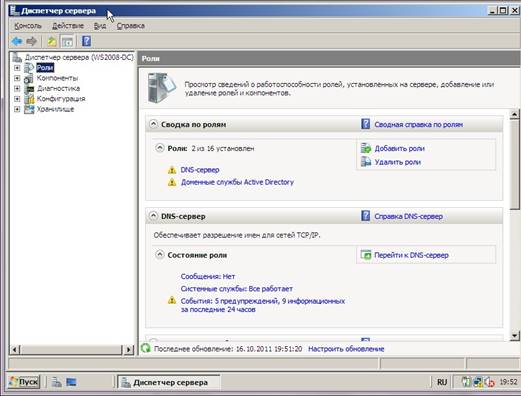Collapse the Сводка по ролям section
The height and width of the screenshot is (396, 521).
click(153, 124)
